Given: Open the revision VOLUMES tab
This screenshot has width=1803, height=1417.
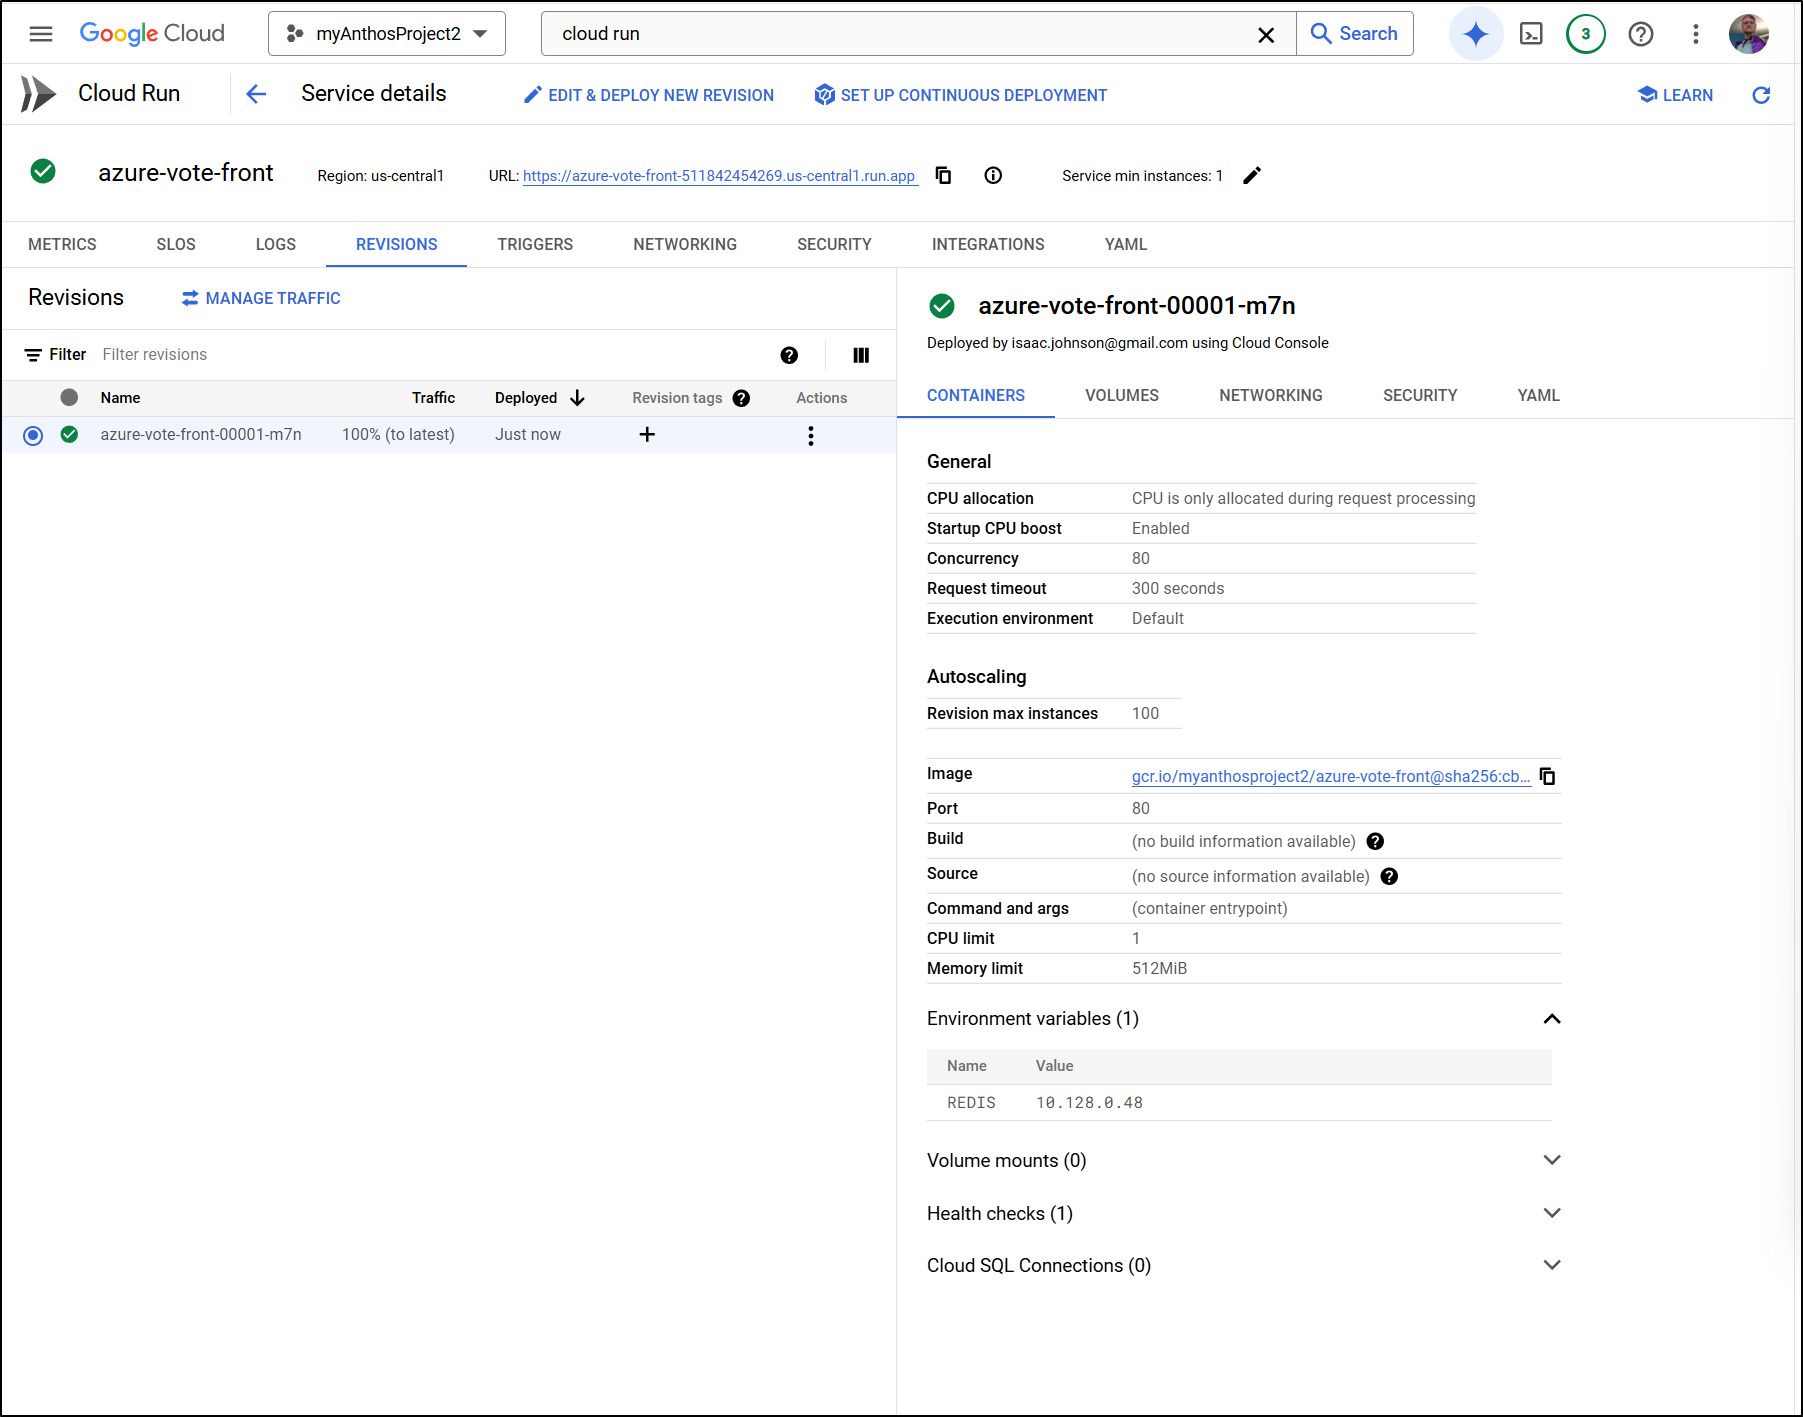Looking at the screenshot, I should [1122, 395].
